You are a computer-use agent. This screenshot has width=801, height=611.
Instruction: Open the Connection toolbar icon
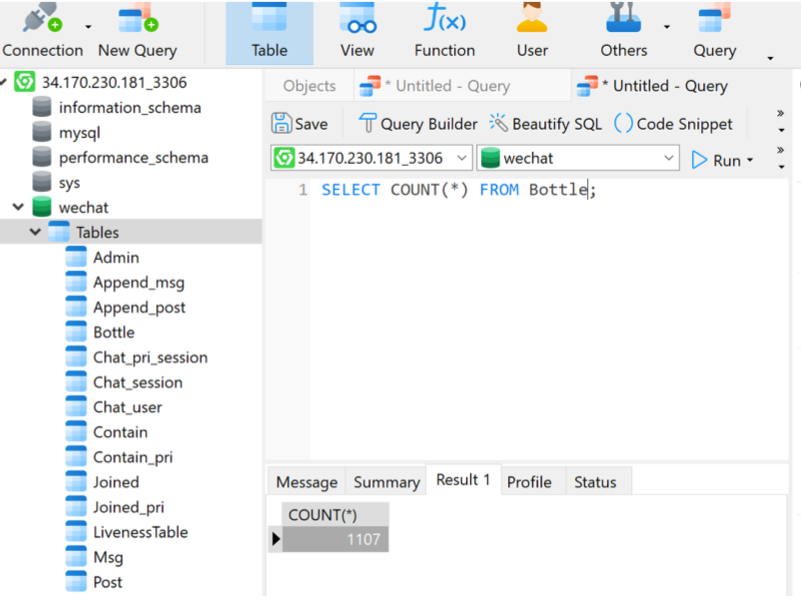[x=42, y=31]
